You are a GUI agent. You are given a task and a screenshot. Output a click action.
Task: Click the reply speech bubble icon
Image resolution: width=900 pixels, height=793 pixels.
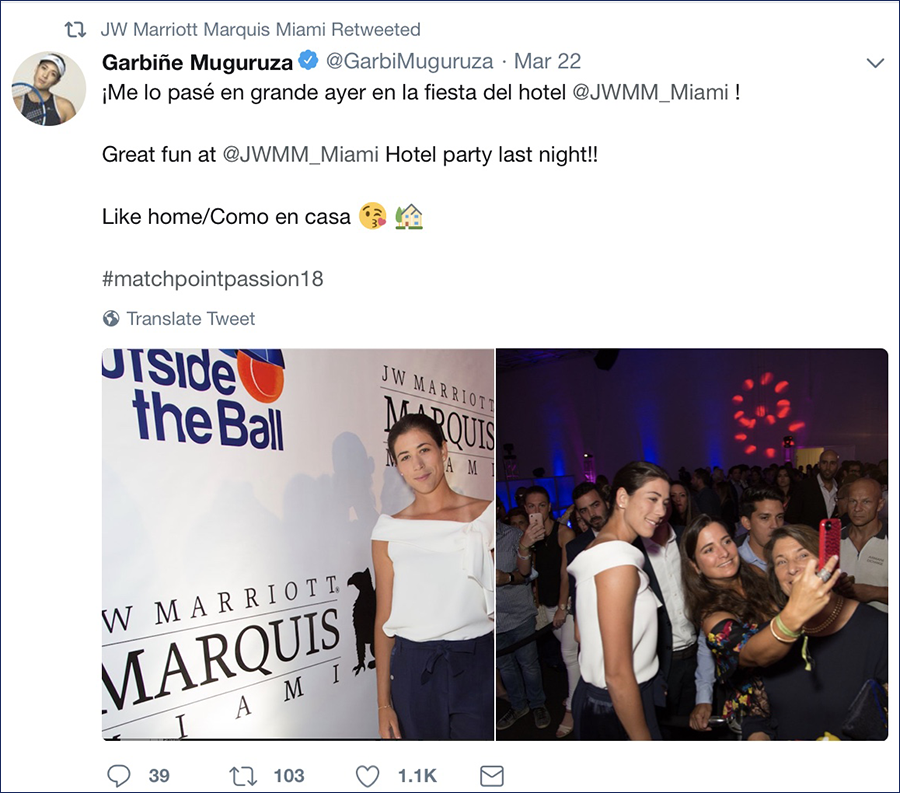click(119, 776)
